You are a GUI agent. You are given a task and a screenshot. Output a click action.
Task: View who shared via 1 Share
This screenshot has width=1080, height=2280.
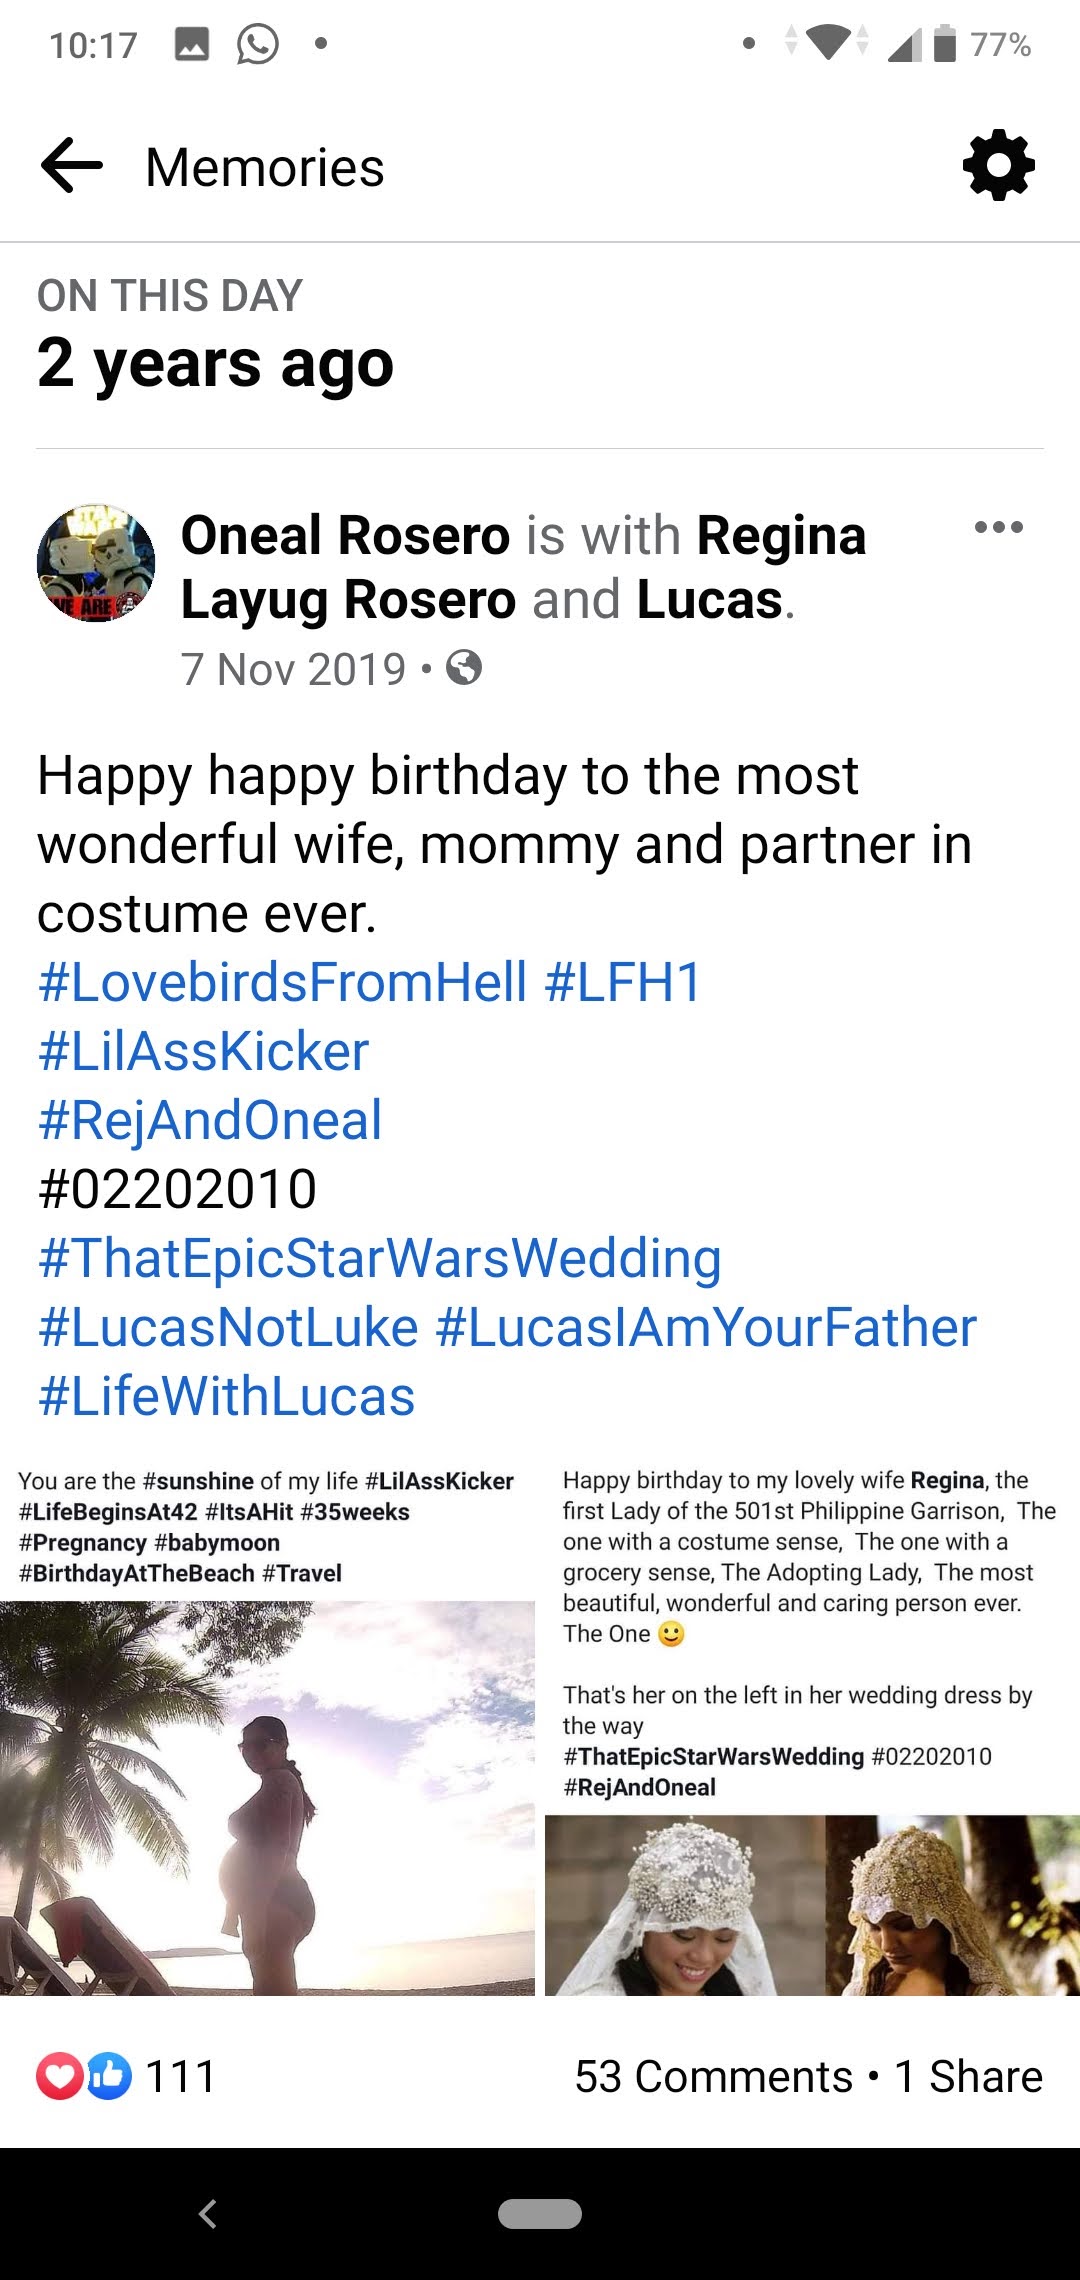pyautogui.click(x=968, y=2077)
